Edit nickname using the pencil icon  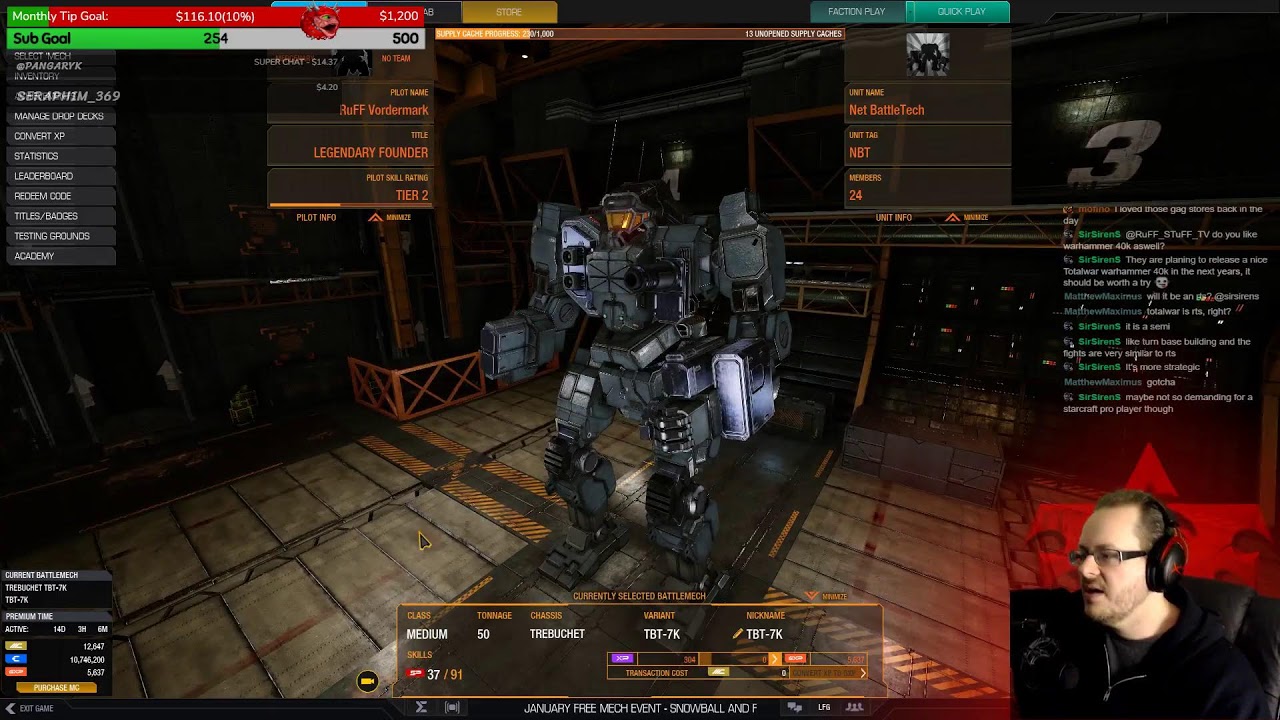click(x=738, y=634)
